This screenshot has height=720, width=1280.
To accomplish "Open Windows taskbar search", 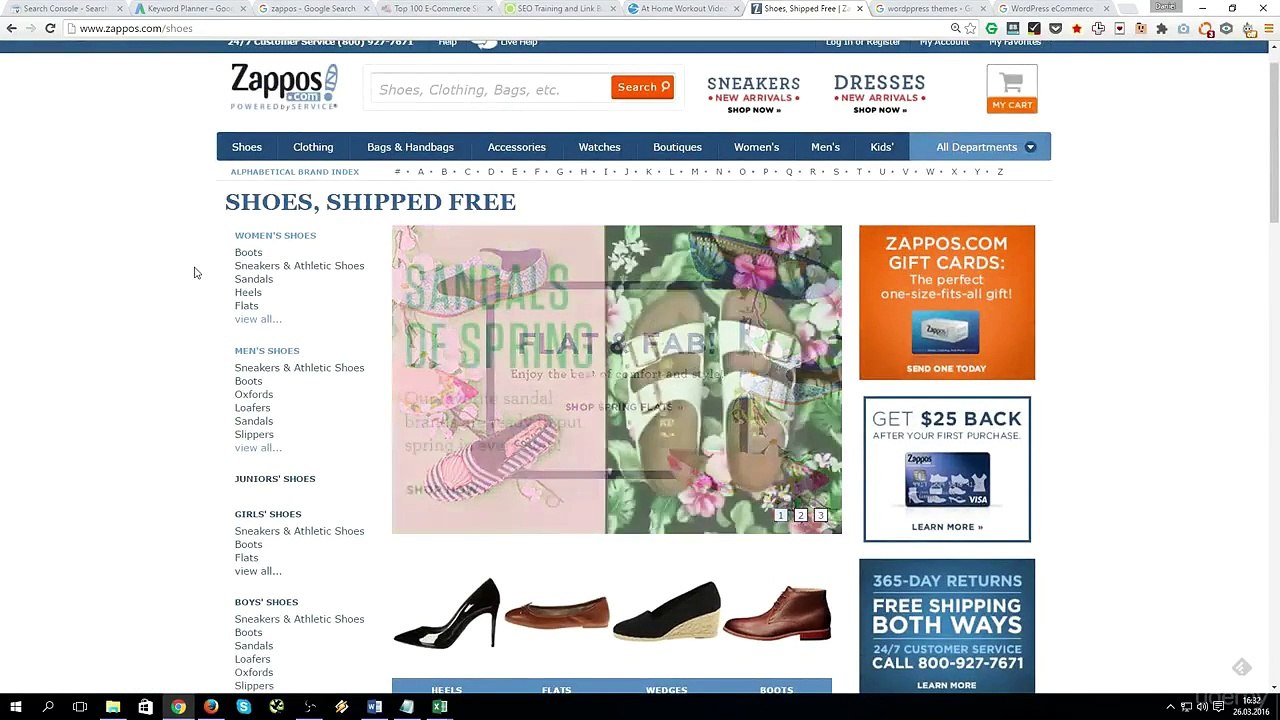I will pyautogui.click(x=48, y=707).
